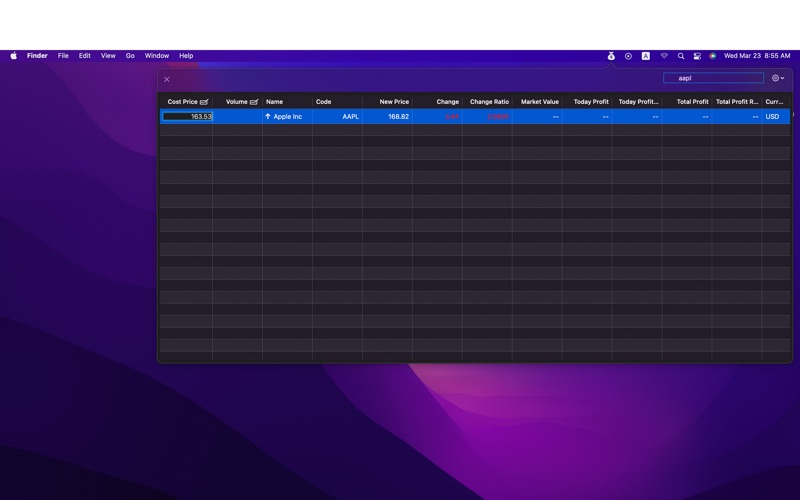Open Control Center icon
Screen dimensions: 800x500
[697, 56]
